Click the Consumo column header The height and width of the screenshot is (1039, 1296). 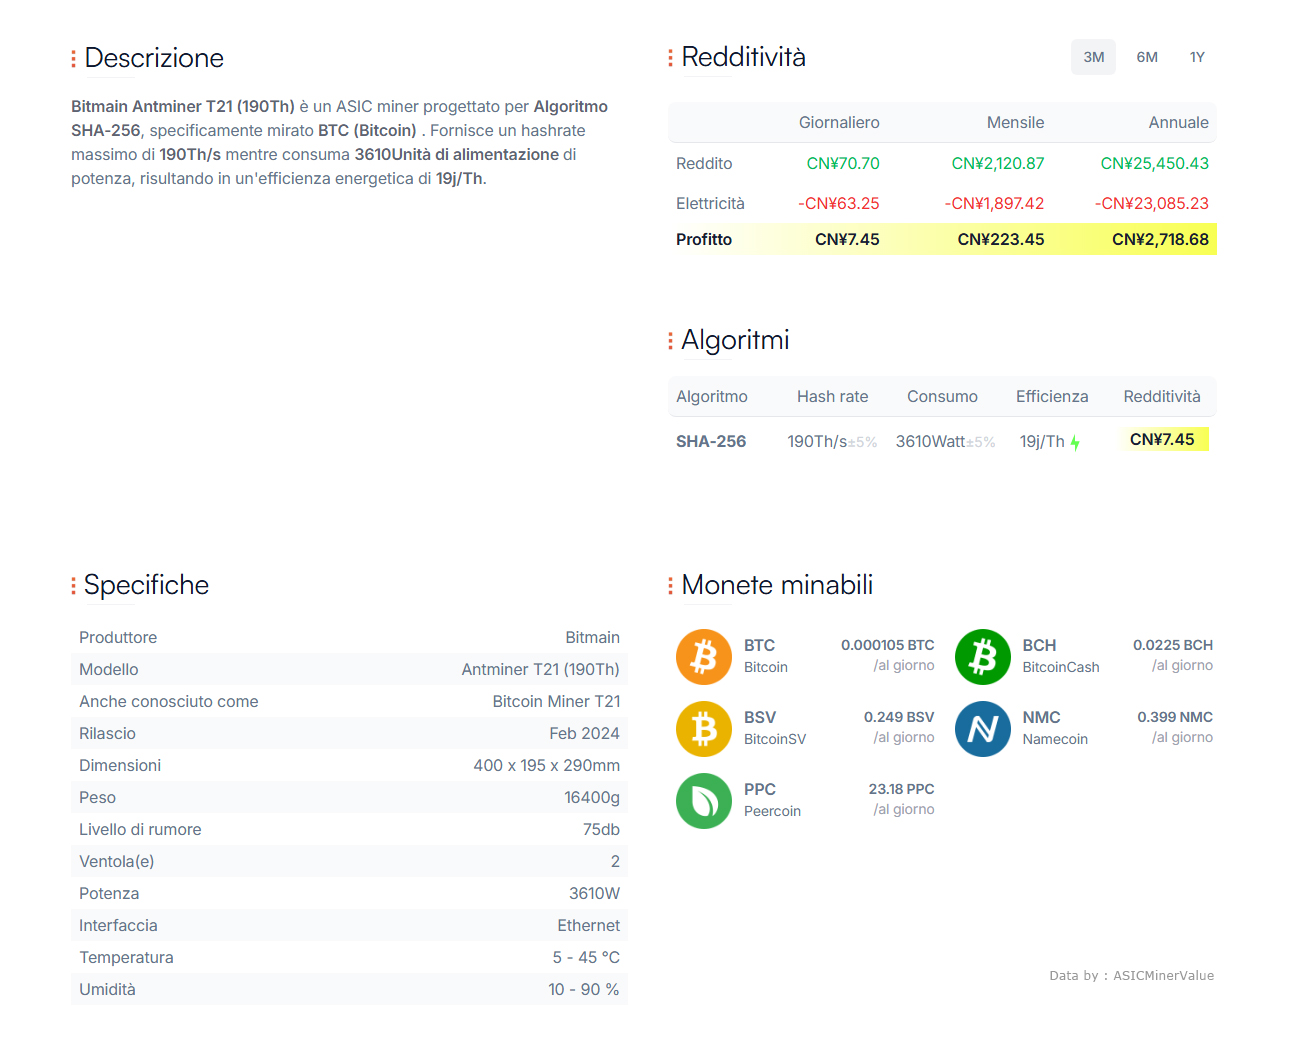tap(942, 397)
